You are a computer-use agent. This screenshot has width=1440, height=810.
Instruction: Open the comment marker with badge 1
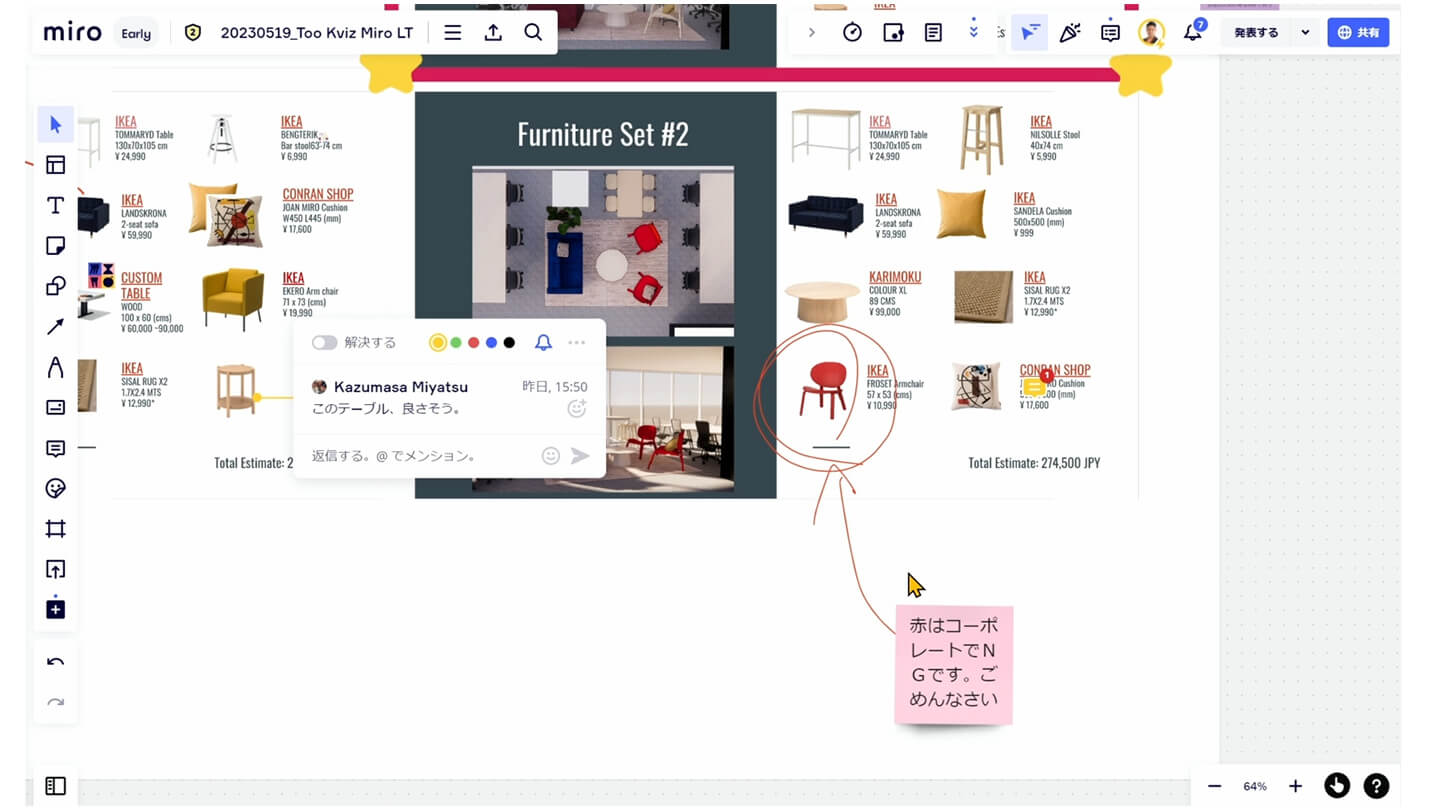(1035, 386)
